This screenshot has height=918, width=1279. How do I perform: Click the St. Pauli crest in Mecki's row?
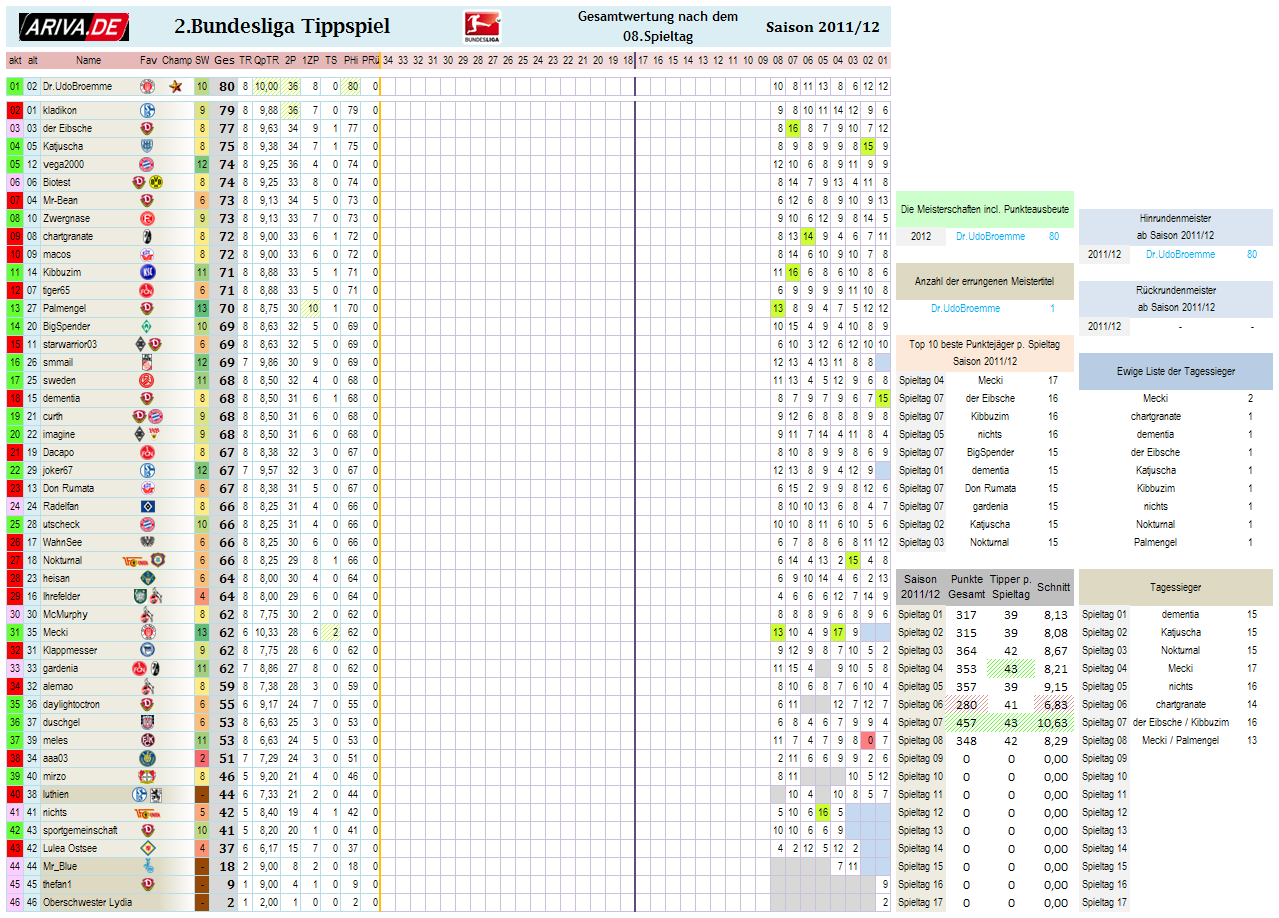[147, 633]
